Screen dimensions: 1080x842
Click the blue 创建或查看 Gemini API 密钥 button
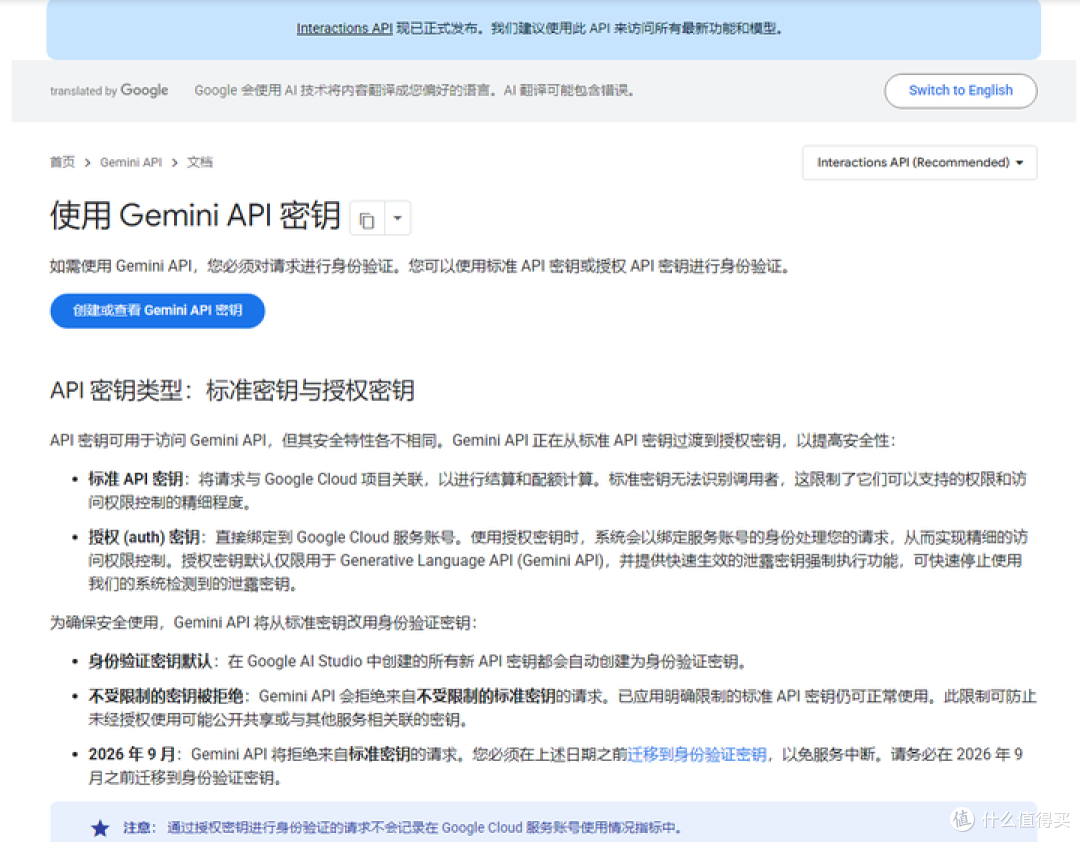tap(158, 311)
